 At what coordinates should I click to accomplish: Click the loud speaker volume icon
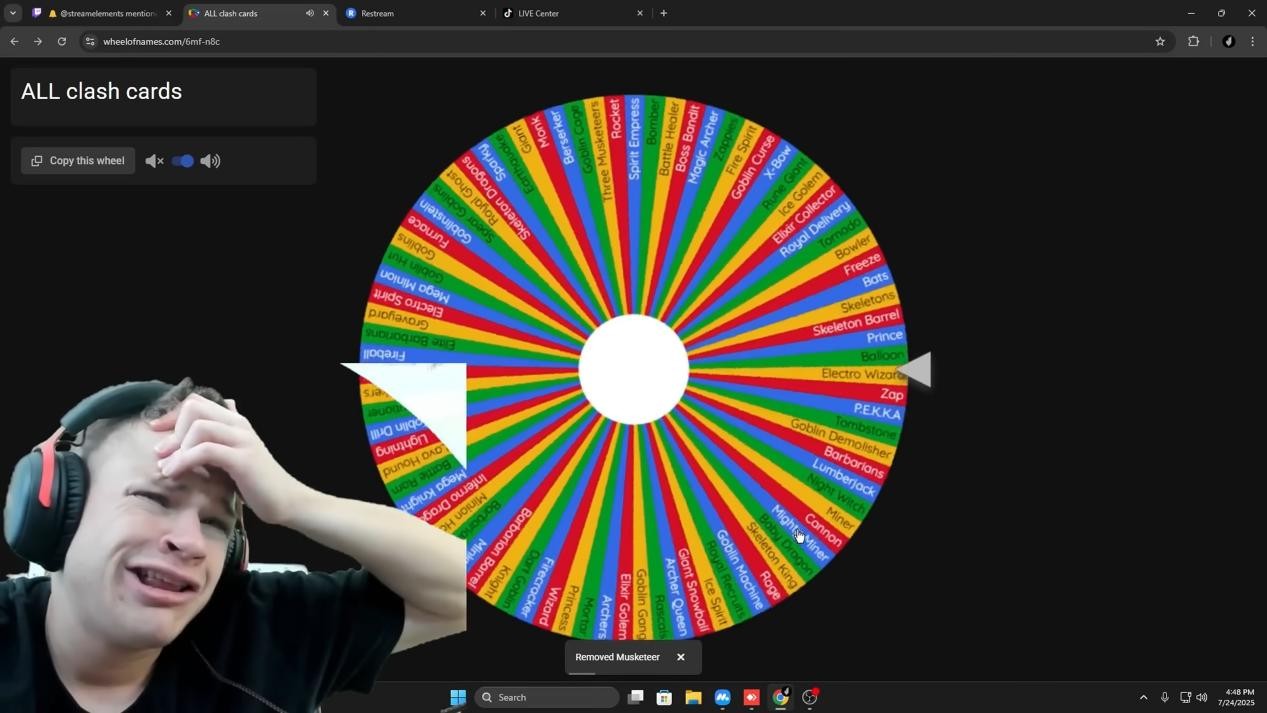click(210, 161)
